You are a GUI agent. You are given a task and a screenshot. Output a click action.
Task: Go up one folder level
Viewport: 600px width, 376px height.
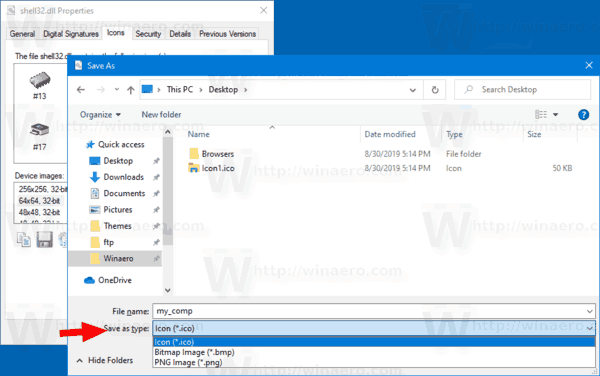131,90
